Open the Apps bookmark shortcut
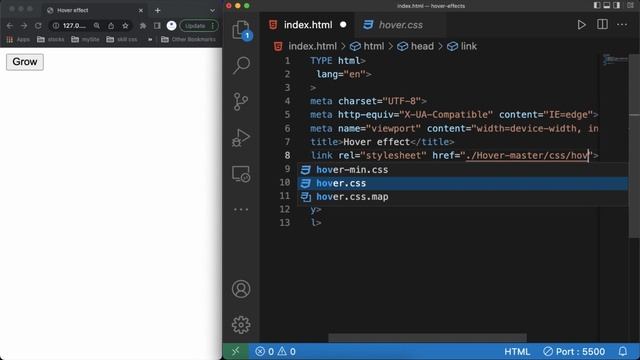 click(x=18, y=40)
